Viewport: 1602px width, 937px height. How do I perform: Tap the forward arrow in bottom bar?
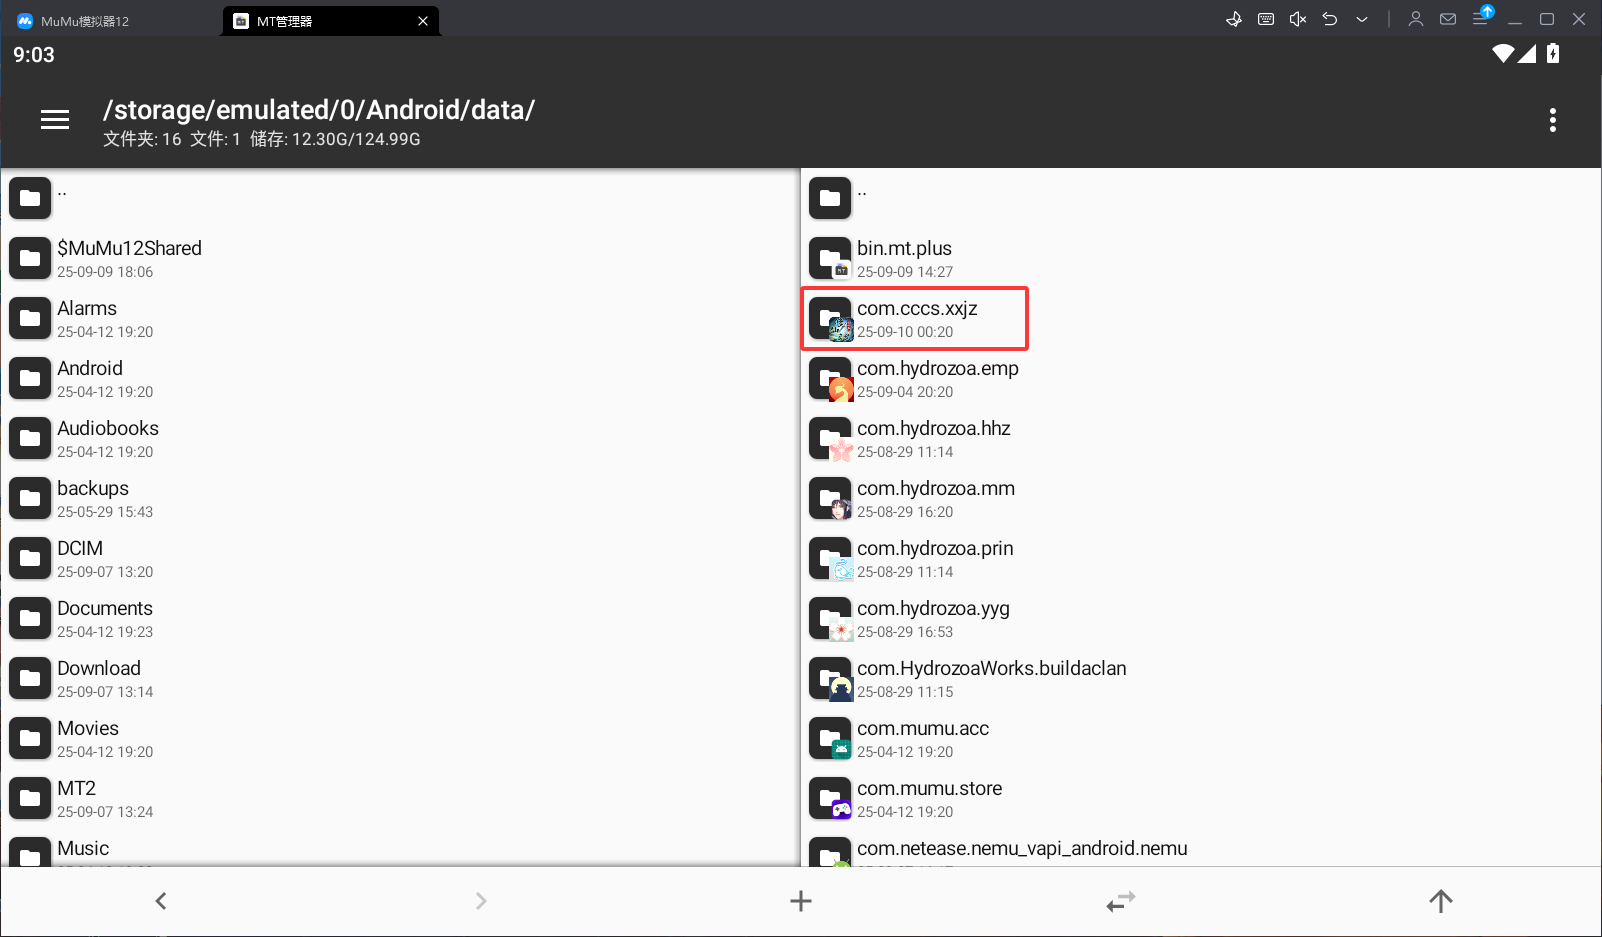coord(481,901)
